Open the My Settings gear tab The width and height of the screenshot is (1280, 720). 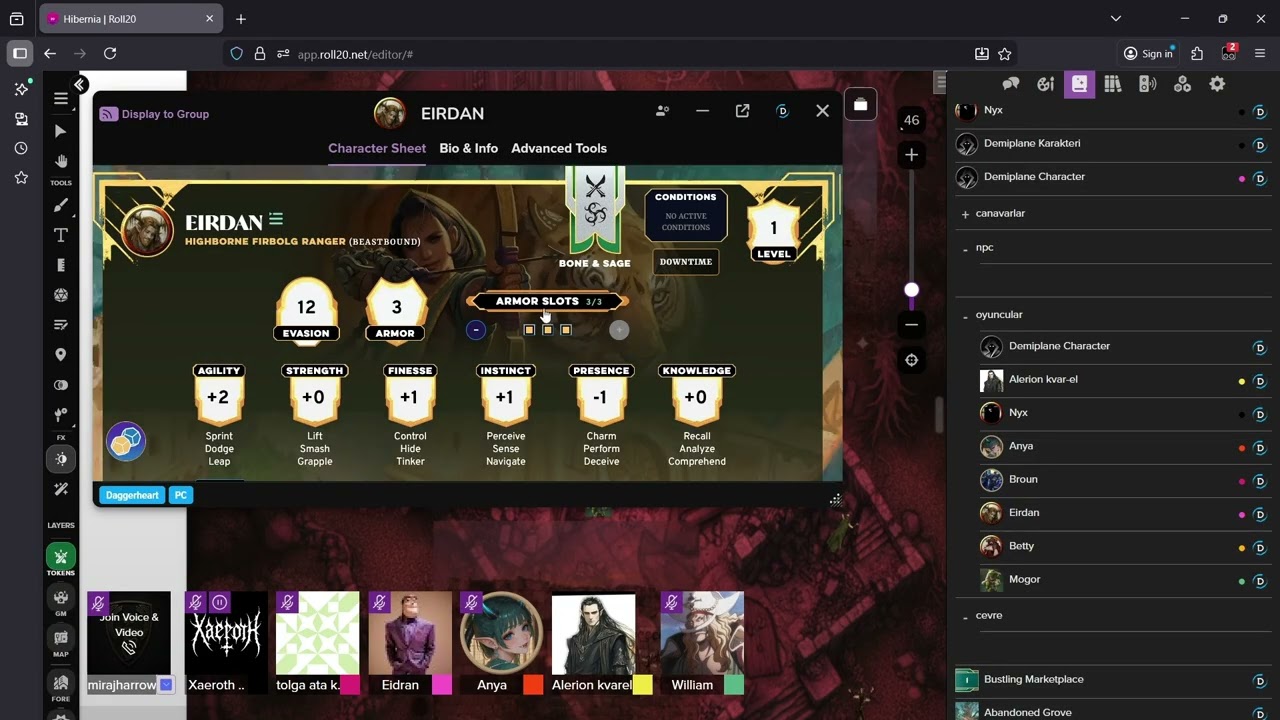pos(1217,84)
